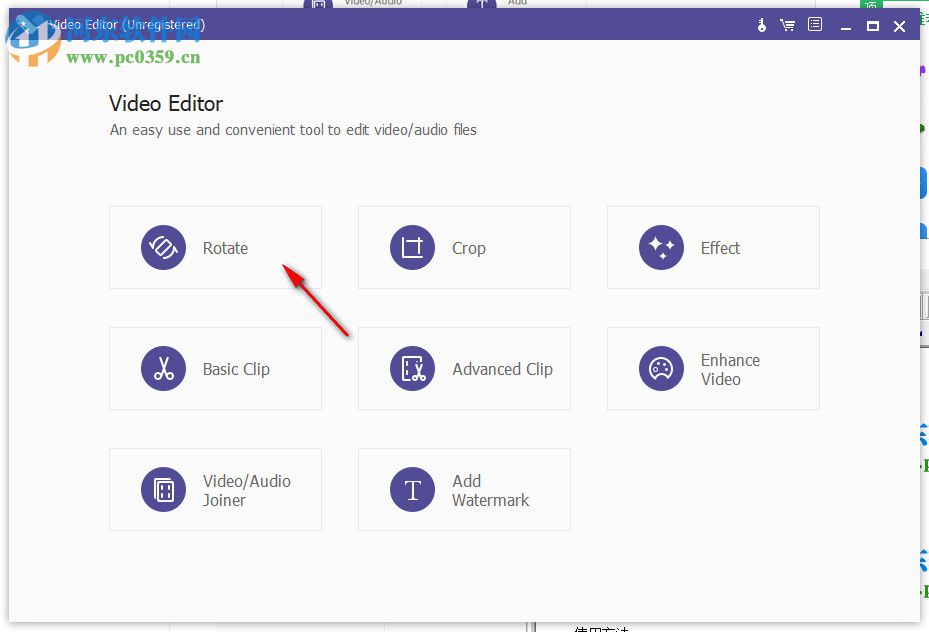This screenshot has width=929, height=632.
Task: Open the Effect tool
Action: (x=661, y=247)
